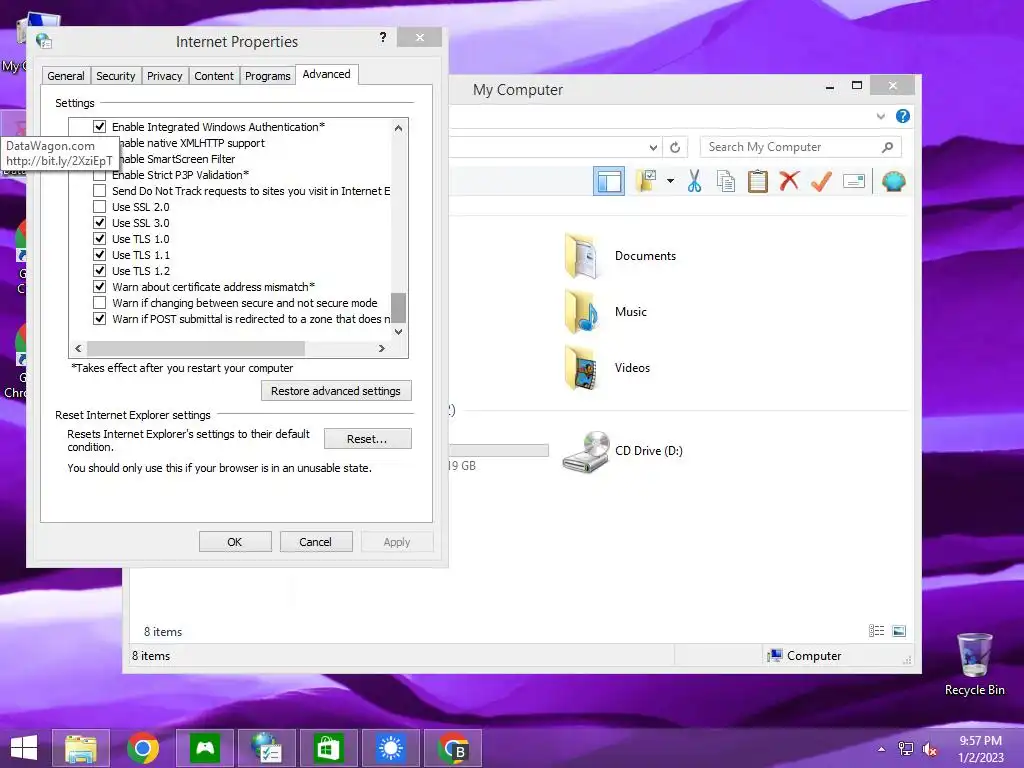Open the Programs tab

(x=268, y=76)
